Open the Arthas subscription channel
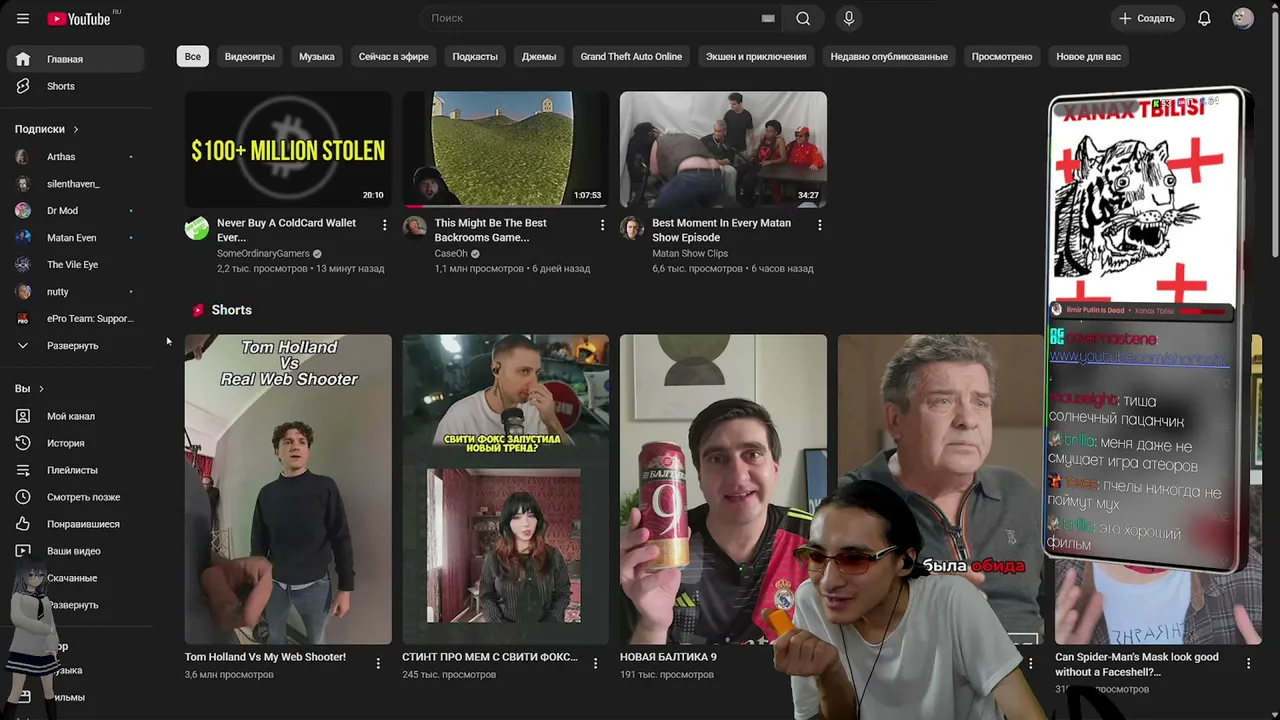The height and width of the screenshot is (720, 1280). click(x=76, y=157)
